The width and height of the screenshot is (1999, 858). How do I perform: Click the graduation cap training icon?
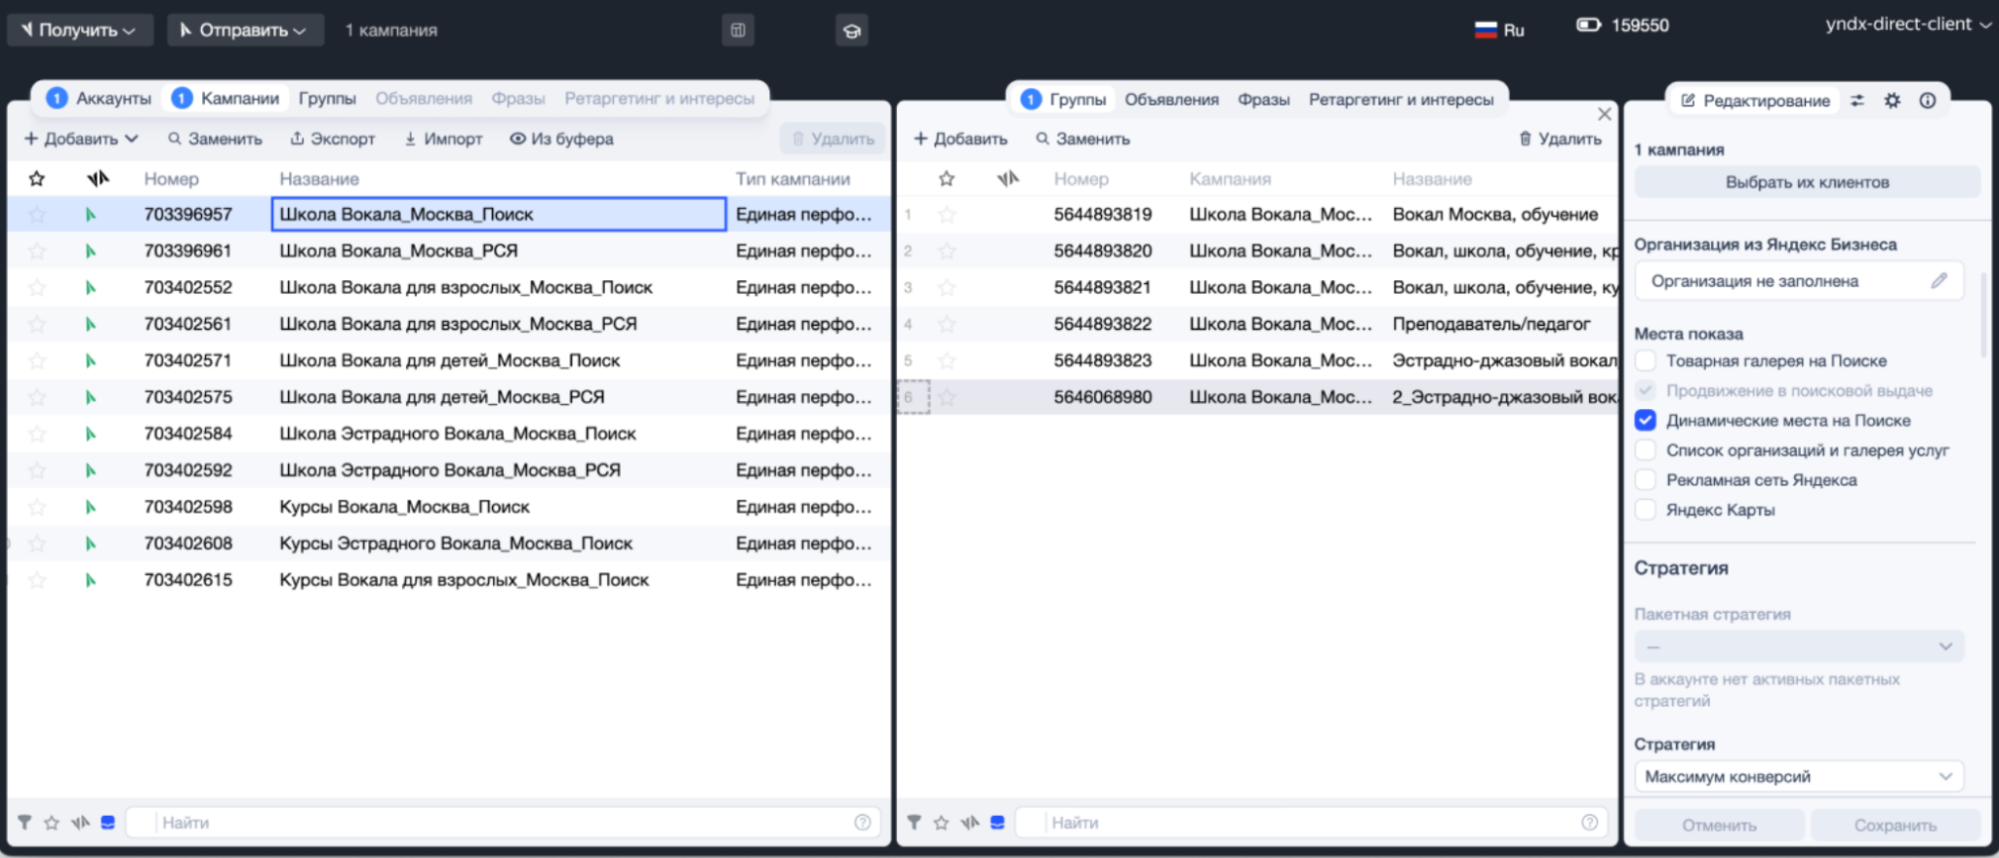pyautogui.click(x=851, y=30)
